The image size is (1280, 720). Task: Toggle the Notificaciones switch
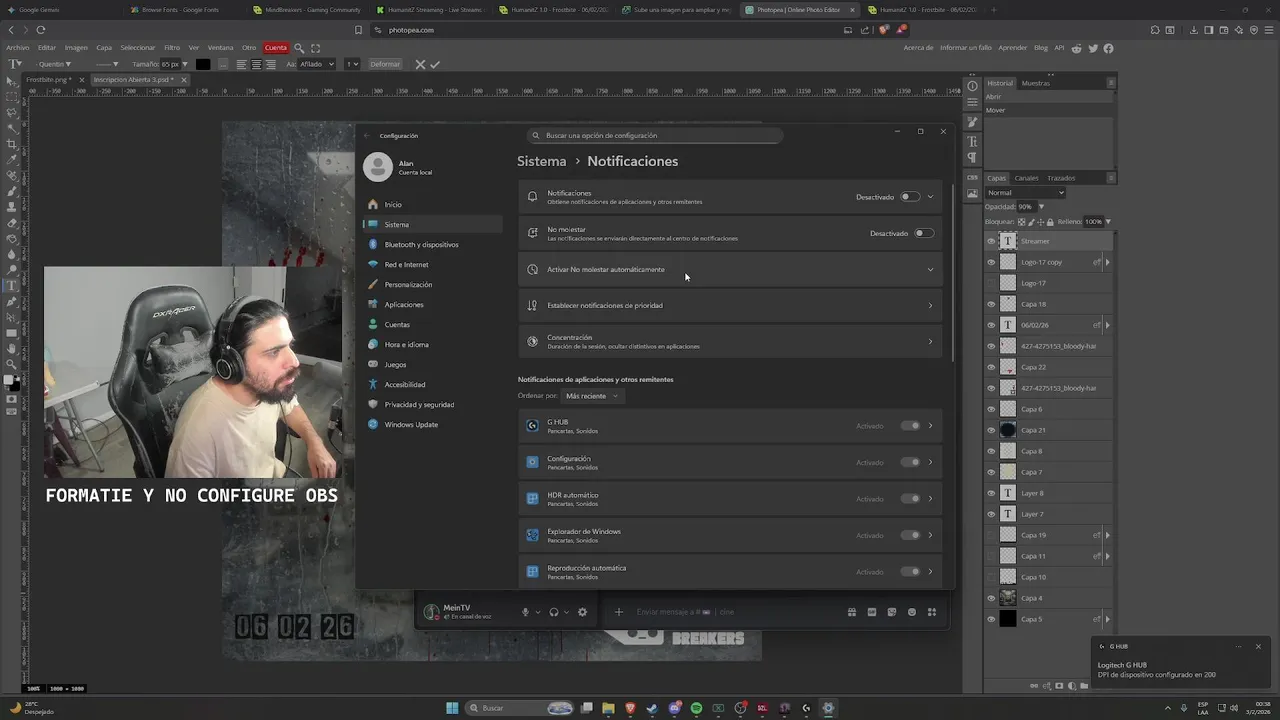point(909,197)
